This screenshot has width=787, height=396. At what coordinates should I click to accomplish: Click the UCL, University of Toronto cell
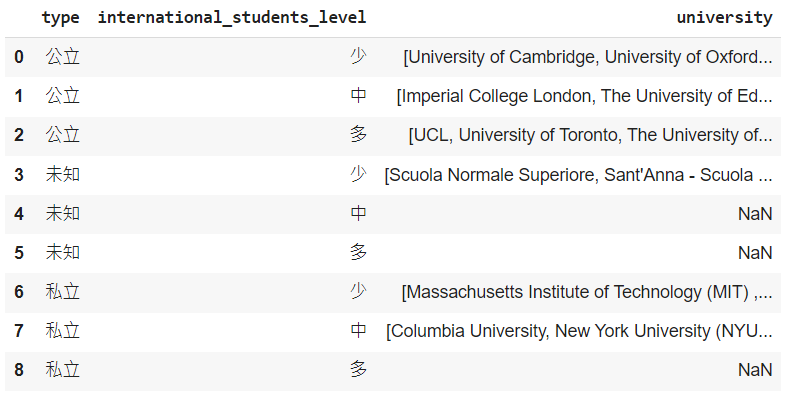(590, 135)
